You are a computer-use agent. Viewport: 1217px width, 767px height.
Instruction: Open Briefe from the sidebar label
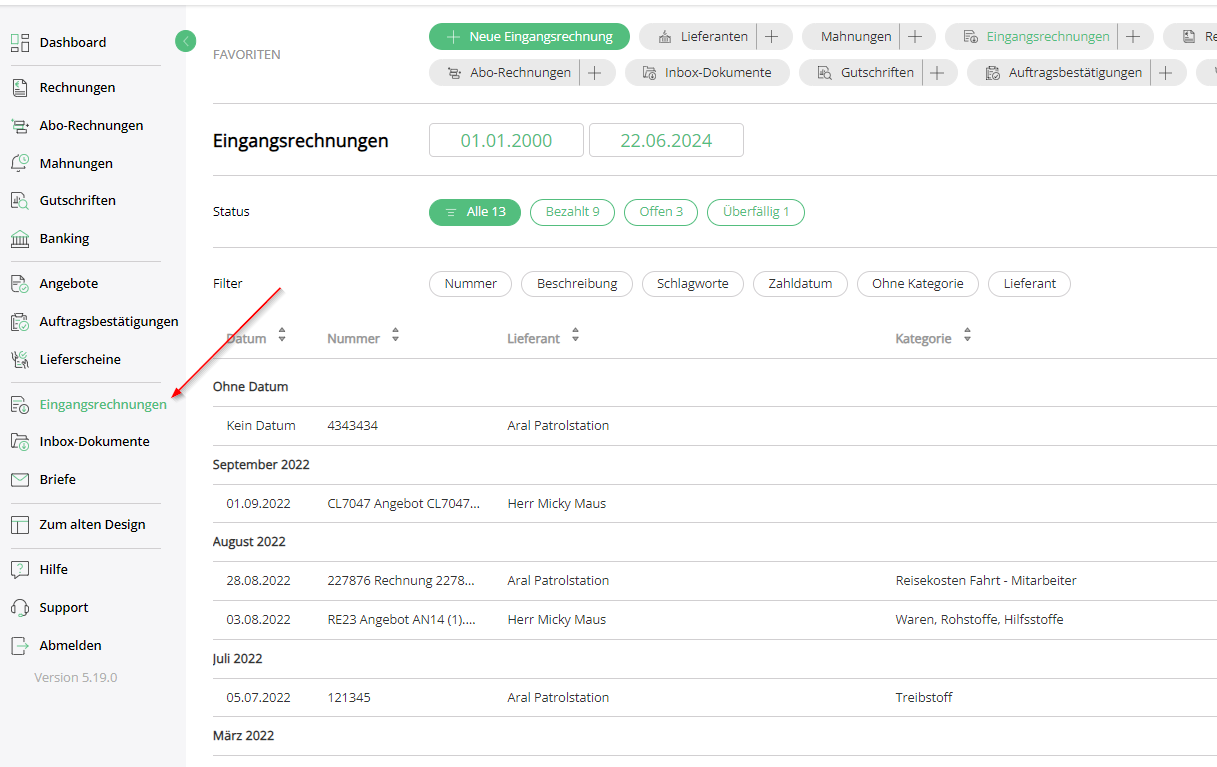click(x=58, y=479)
